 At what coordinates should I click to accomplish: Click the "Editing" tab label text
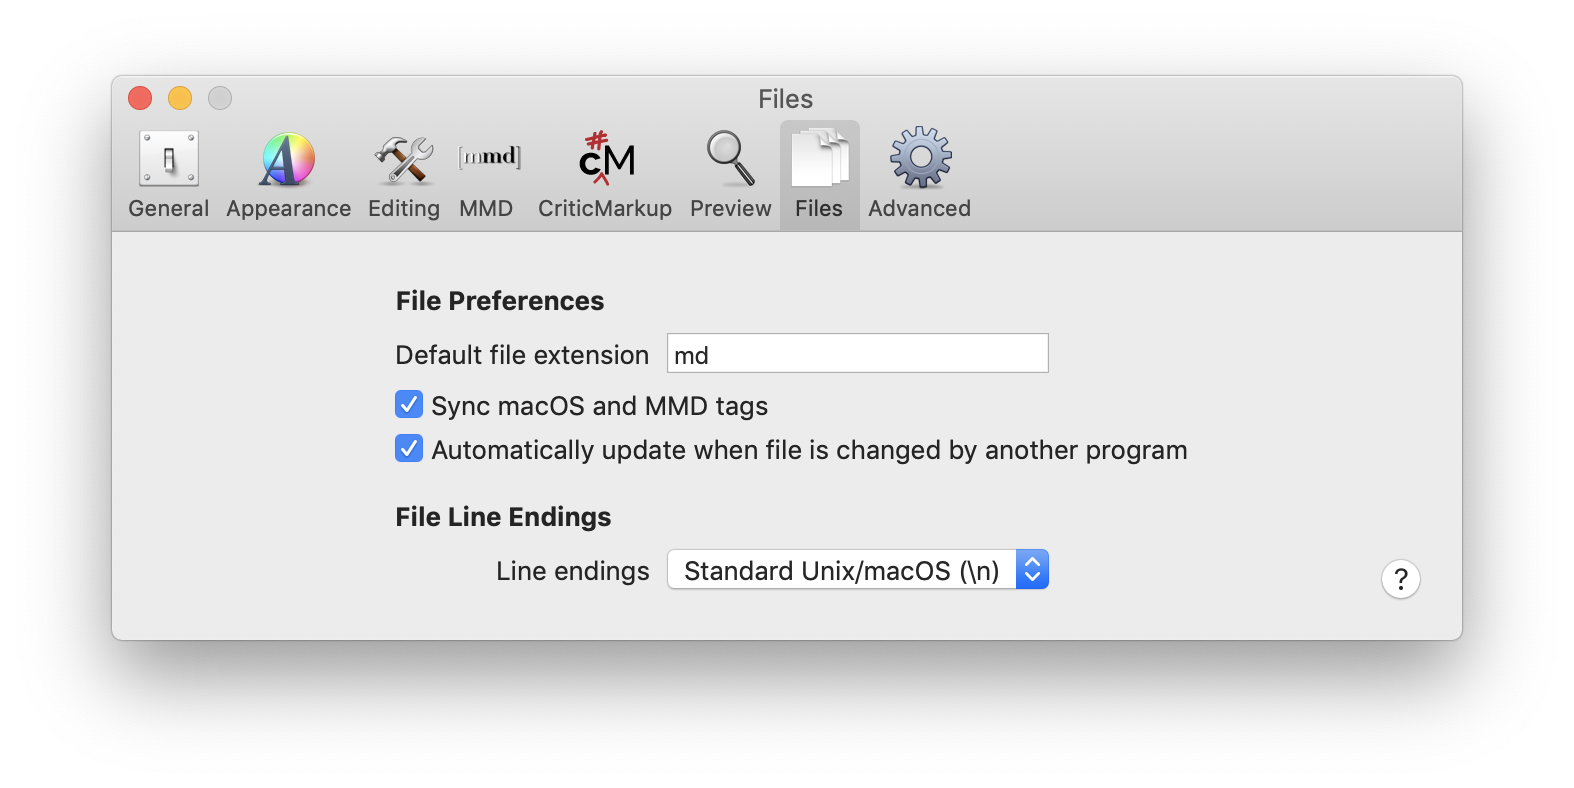click(404, 208)
